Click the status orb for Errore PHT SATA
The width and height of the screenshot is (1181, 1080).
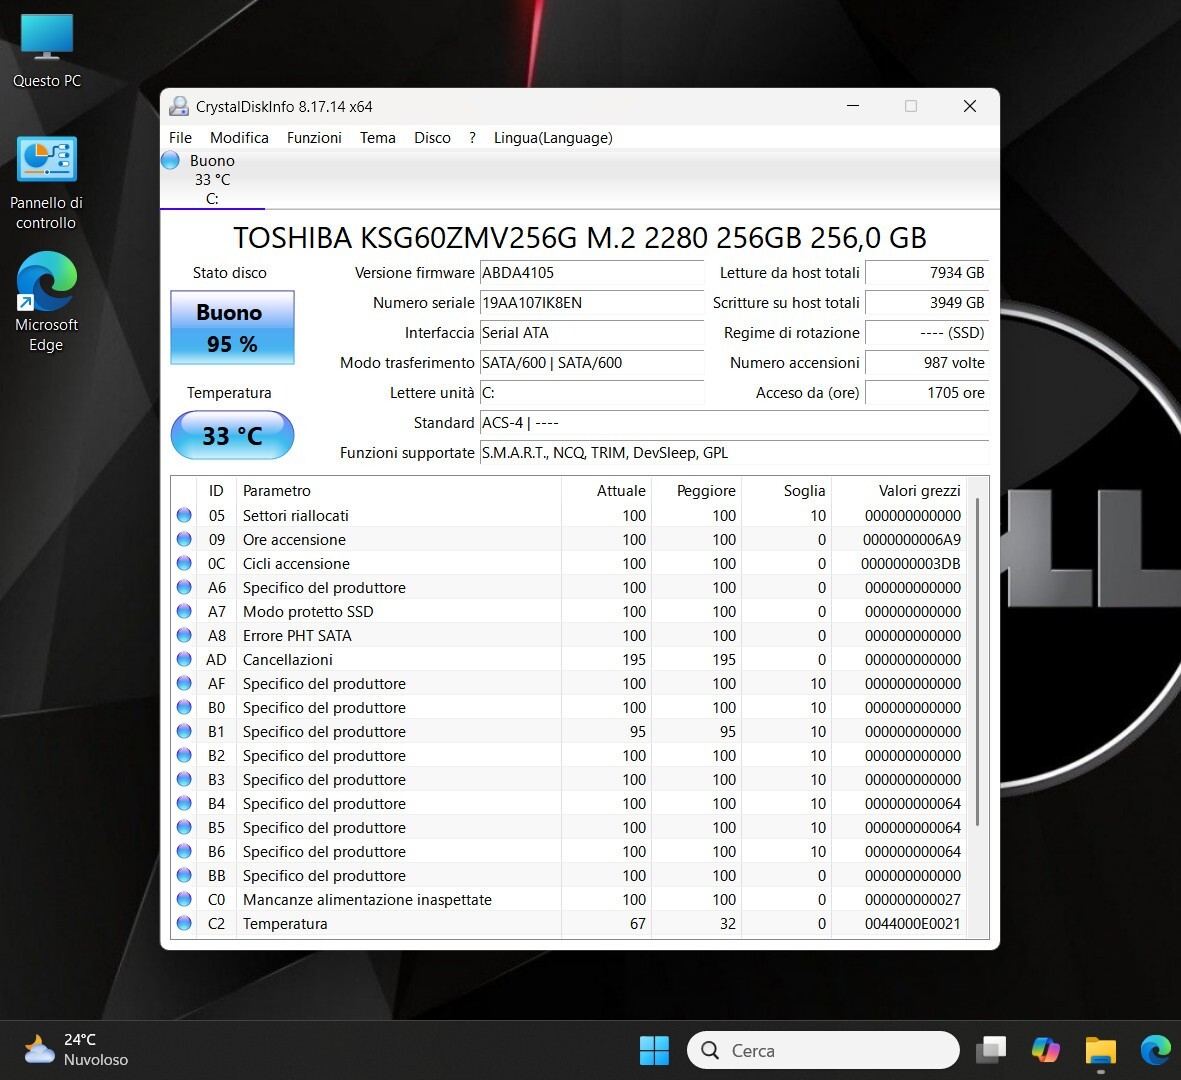click(x=184, y=635)
